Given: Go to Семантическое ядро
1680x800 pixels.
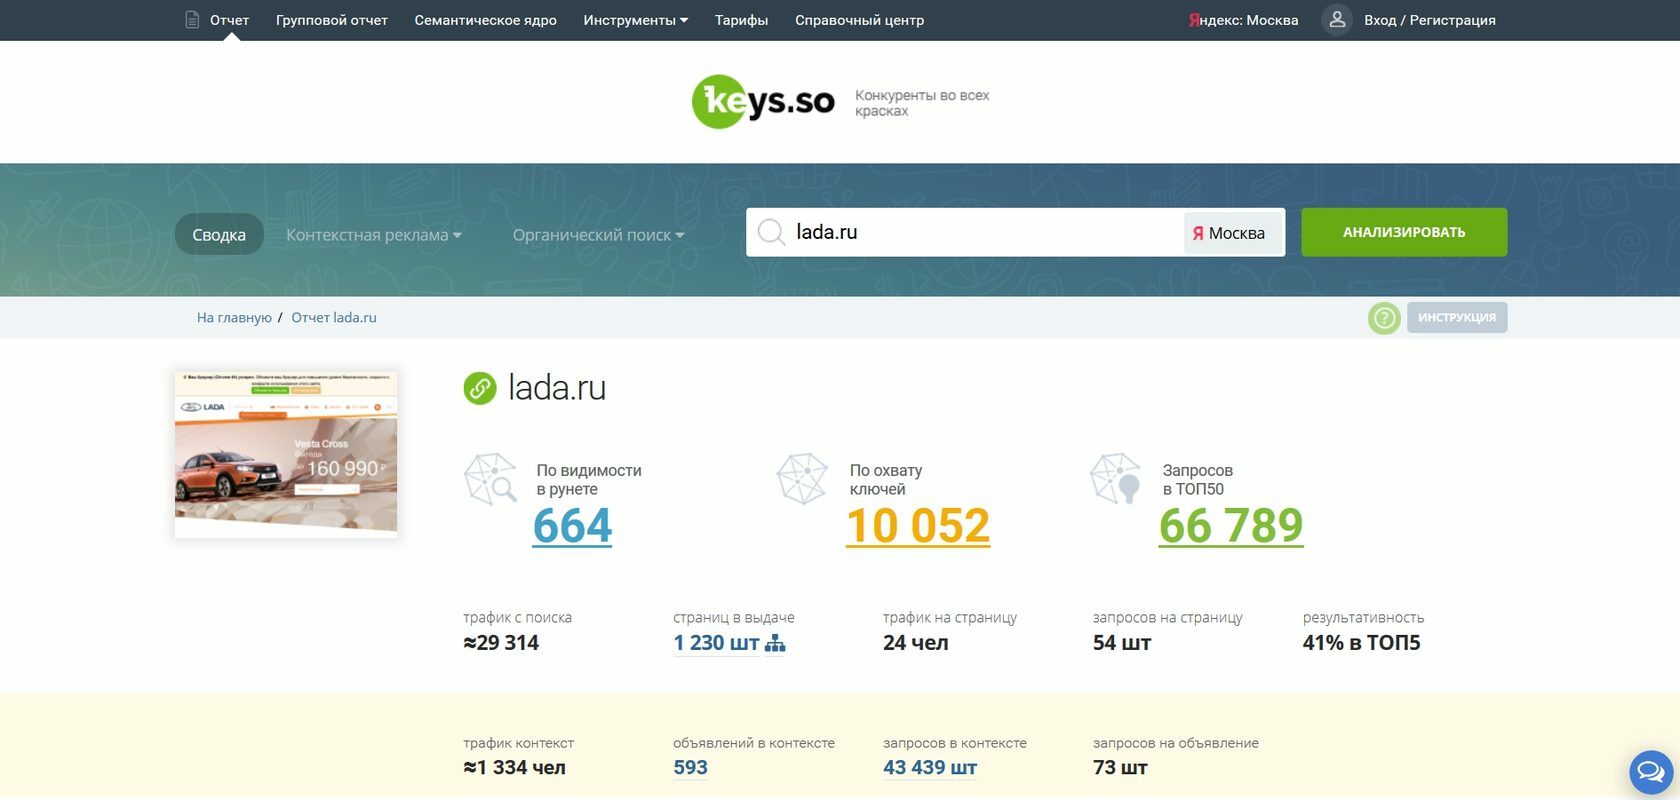Looking at the screenshot, I should tap(486, 20).
